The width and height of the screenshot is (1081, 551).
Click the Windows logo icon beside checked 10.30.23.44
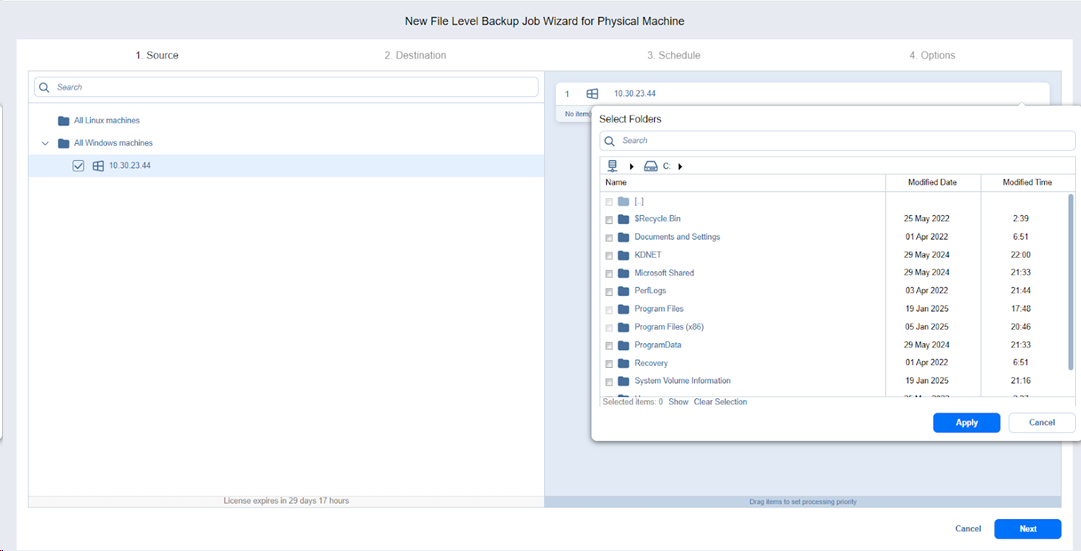pyautogui.click(x=98, y=166)
